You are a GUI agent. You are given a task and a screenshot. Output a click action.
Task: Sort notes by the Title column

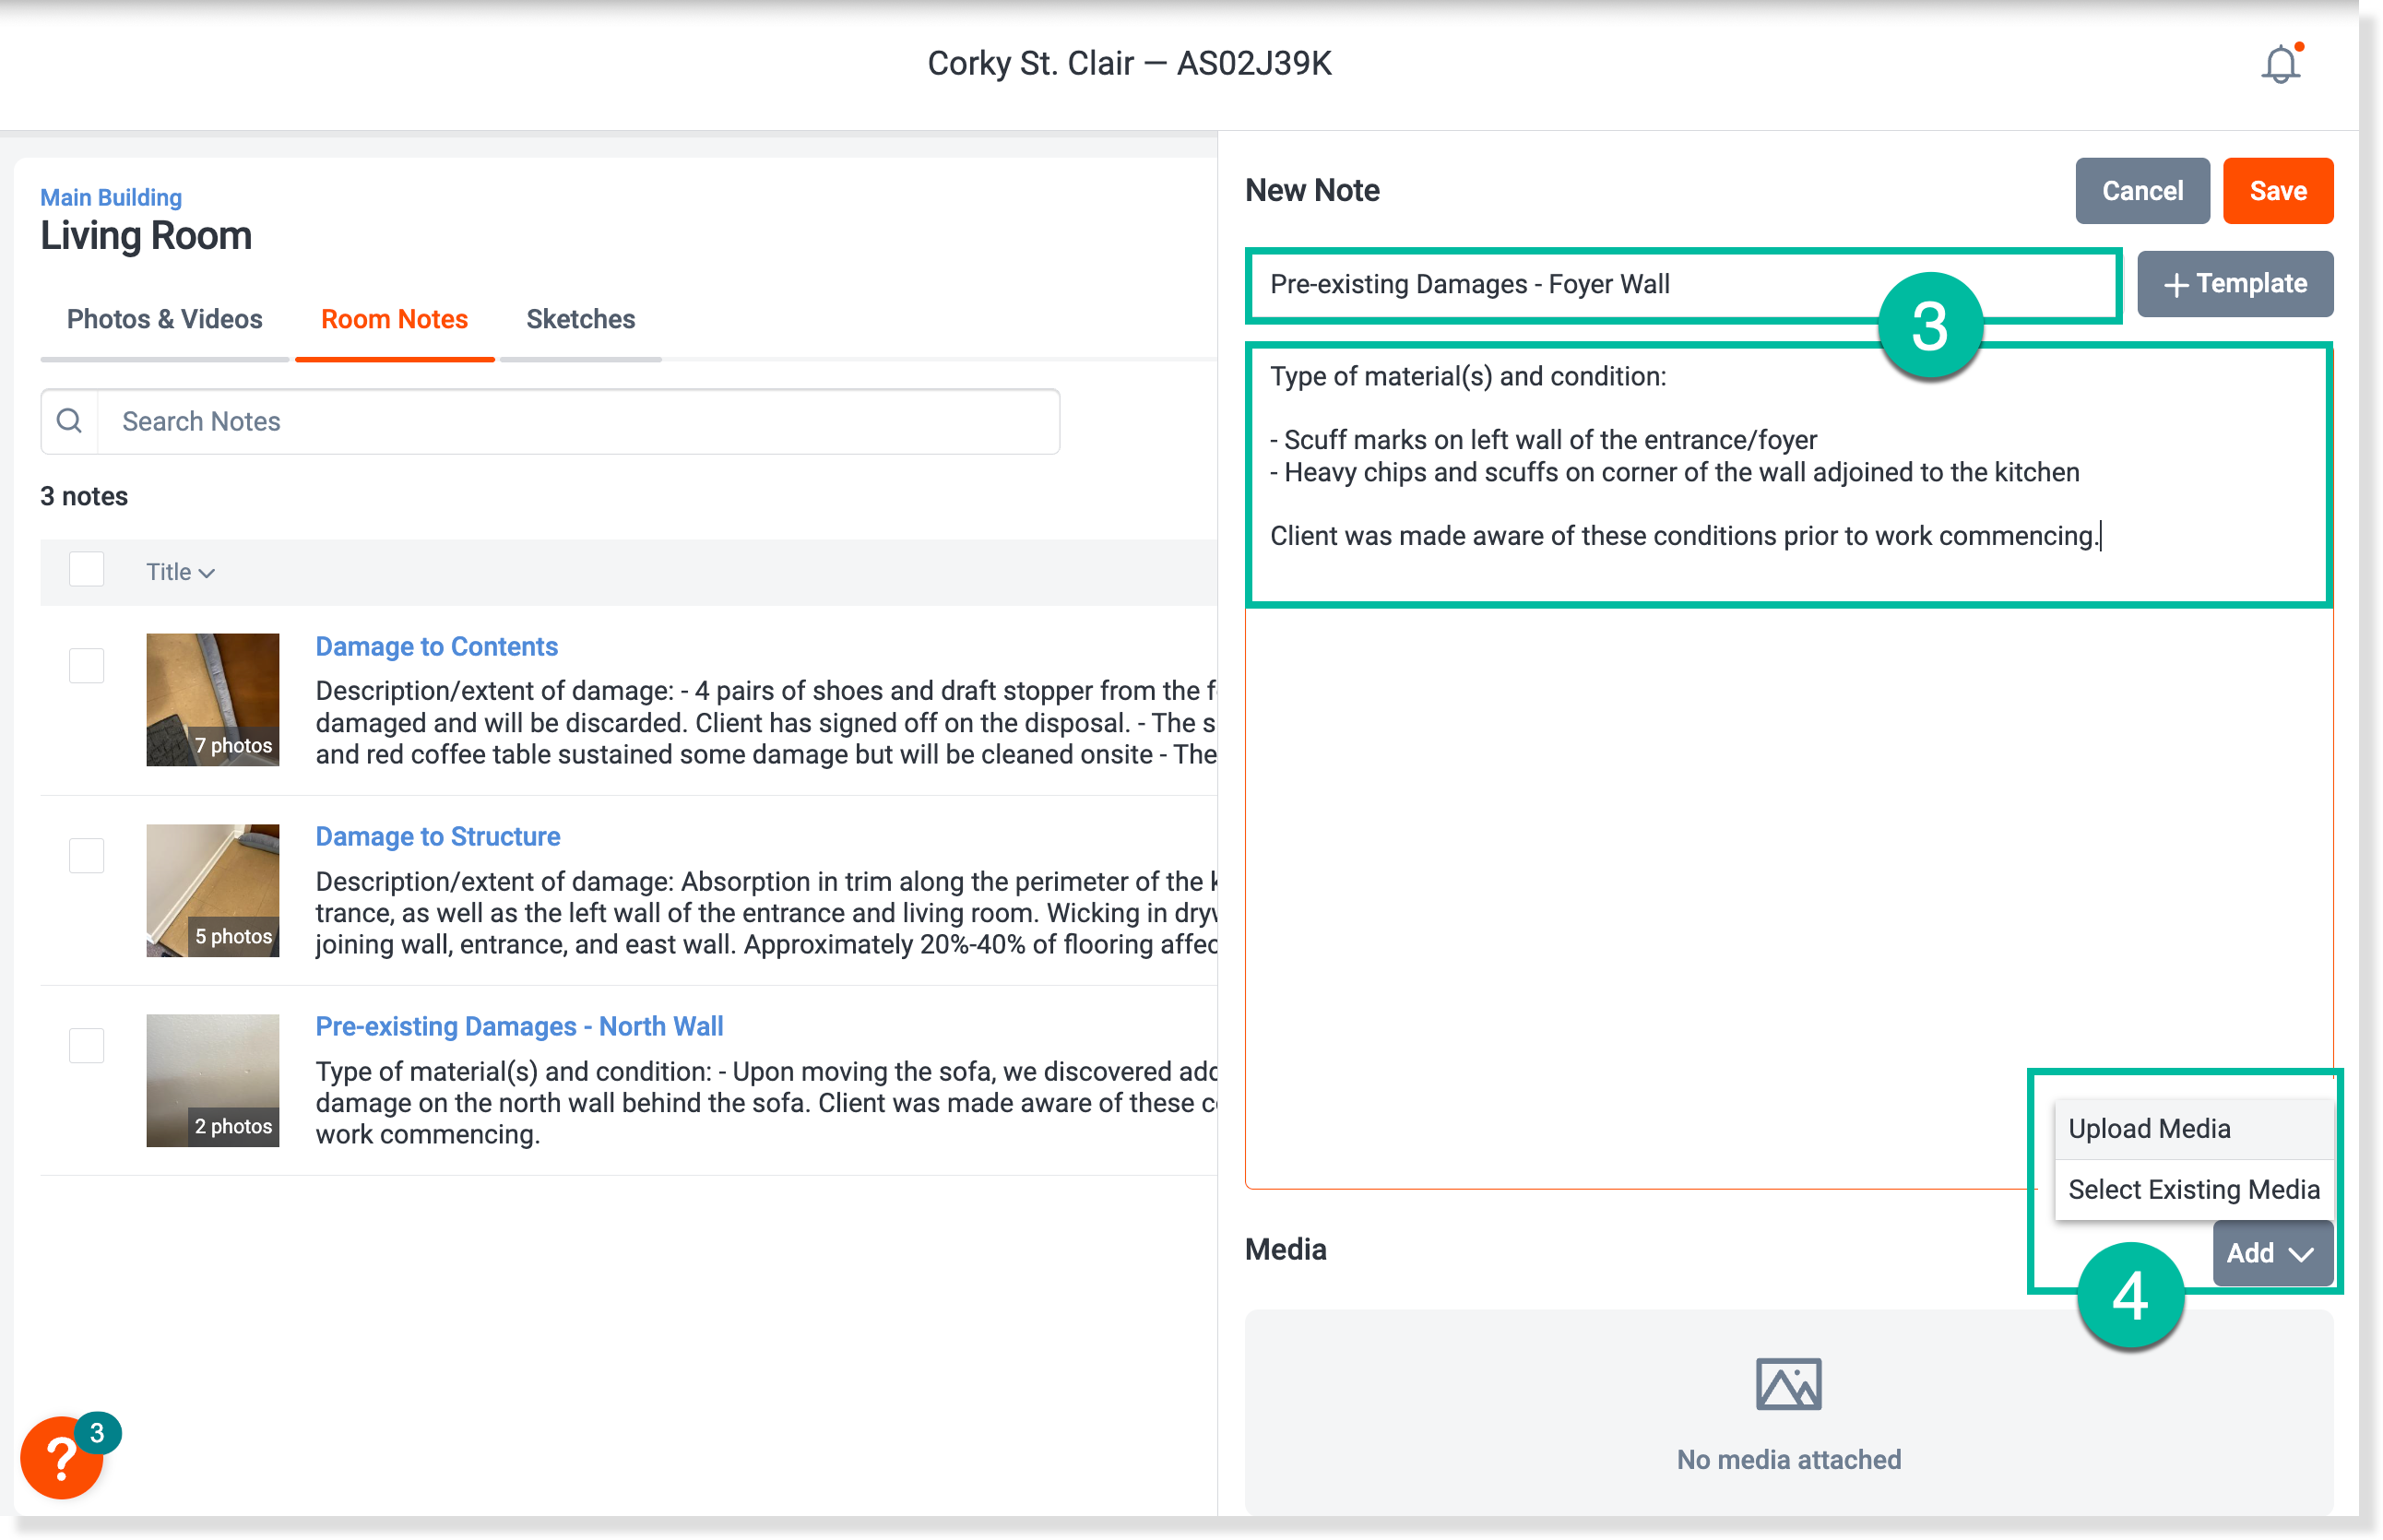pyautogui.click(x=180, y=572)
